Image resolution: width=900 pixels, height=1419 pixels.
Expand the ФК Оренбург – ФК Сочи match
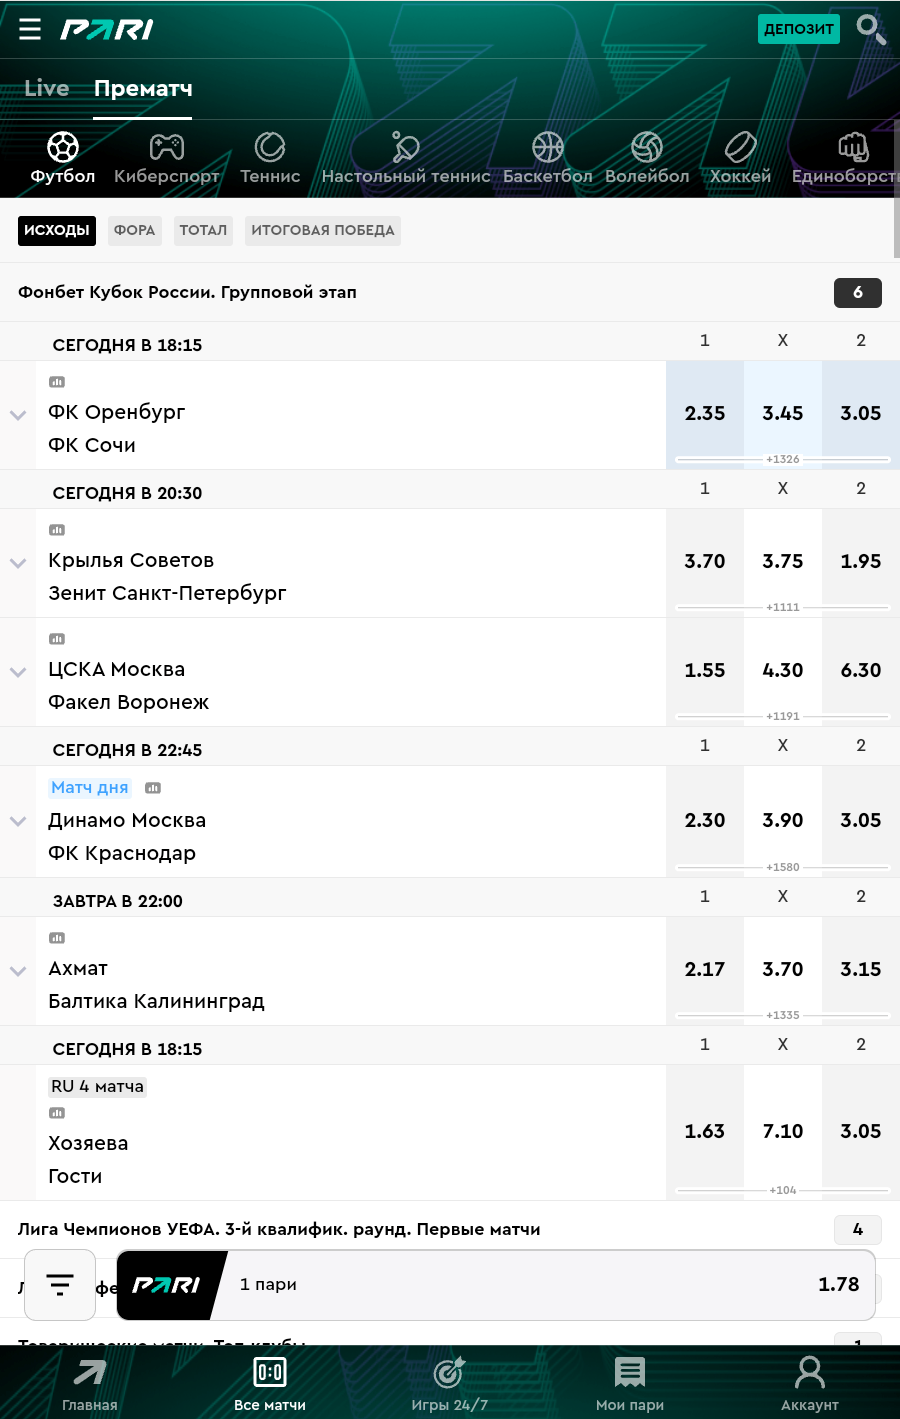pos(18,415)
